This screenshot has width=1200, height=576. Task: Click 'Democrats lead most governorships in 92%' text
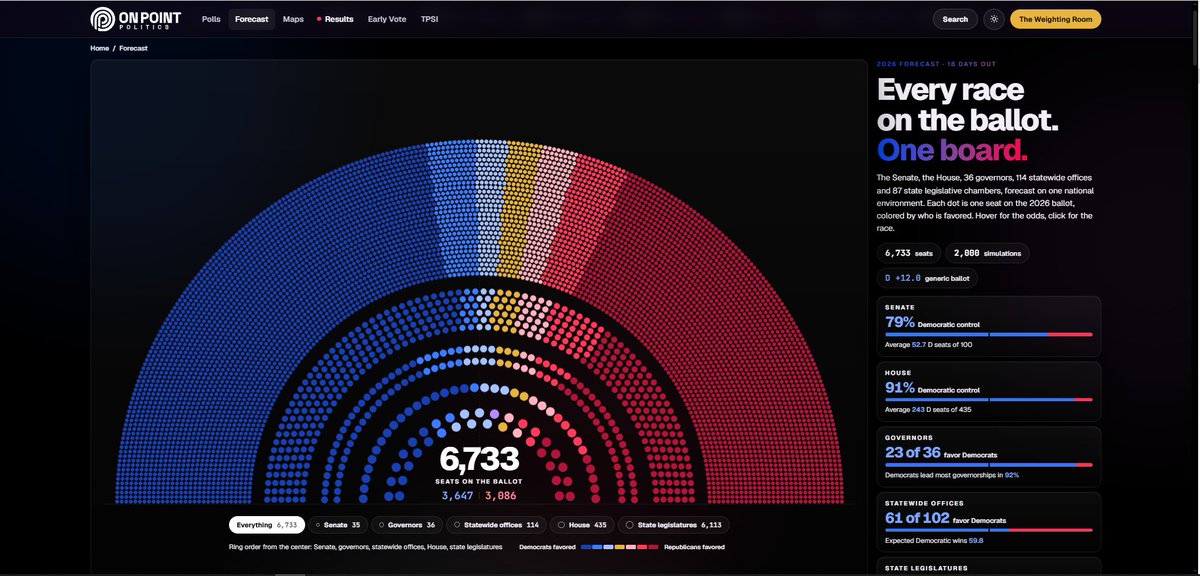point(952,475)
